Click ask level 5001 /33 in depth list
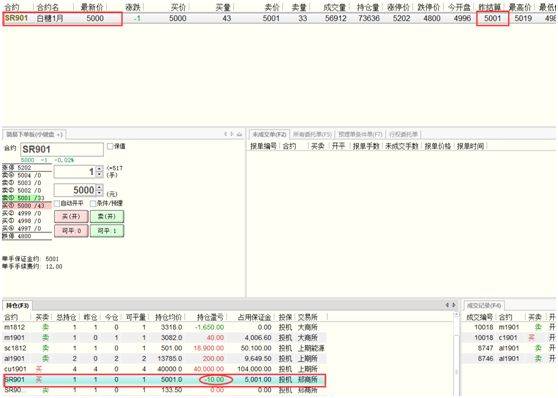Image resolution: width=558 pixels, height=398 pixels. 27,198
